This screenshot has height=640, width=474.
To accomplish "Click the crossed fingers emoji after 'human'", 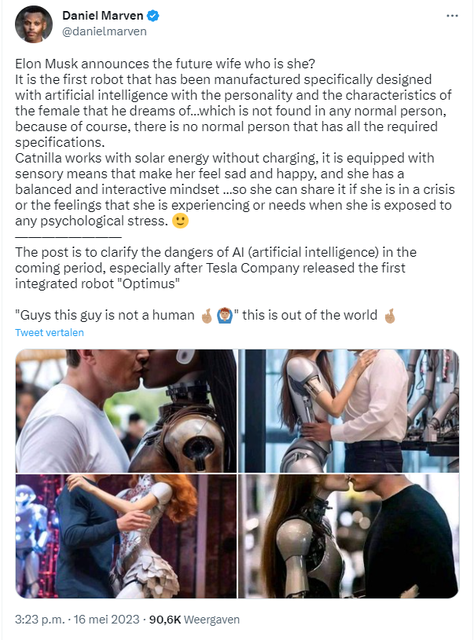I will (x=207, y=316).
